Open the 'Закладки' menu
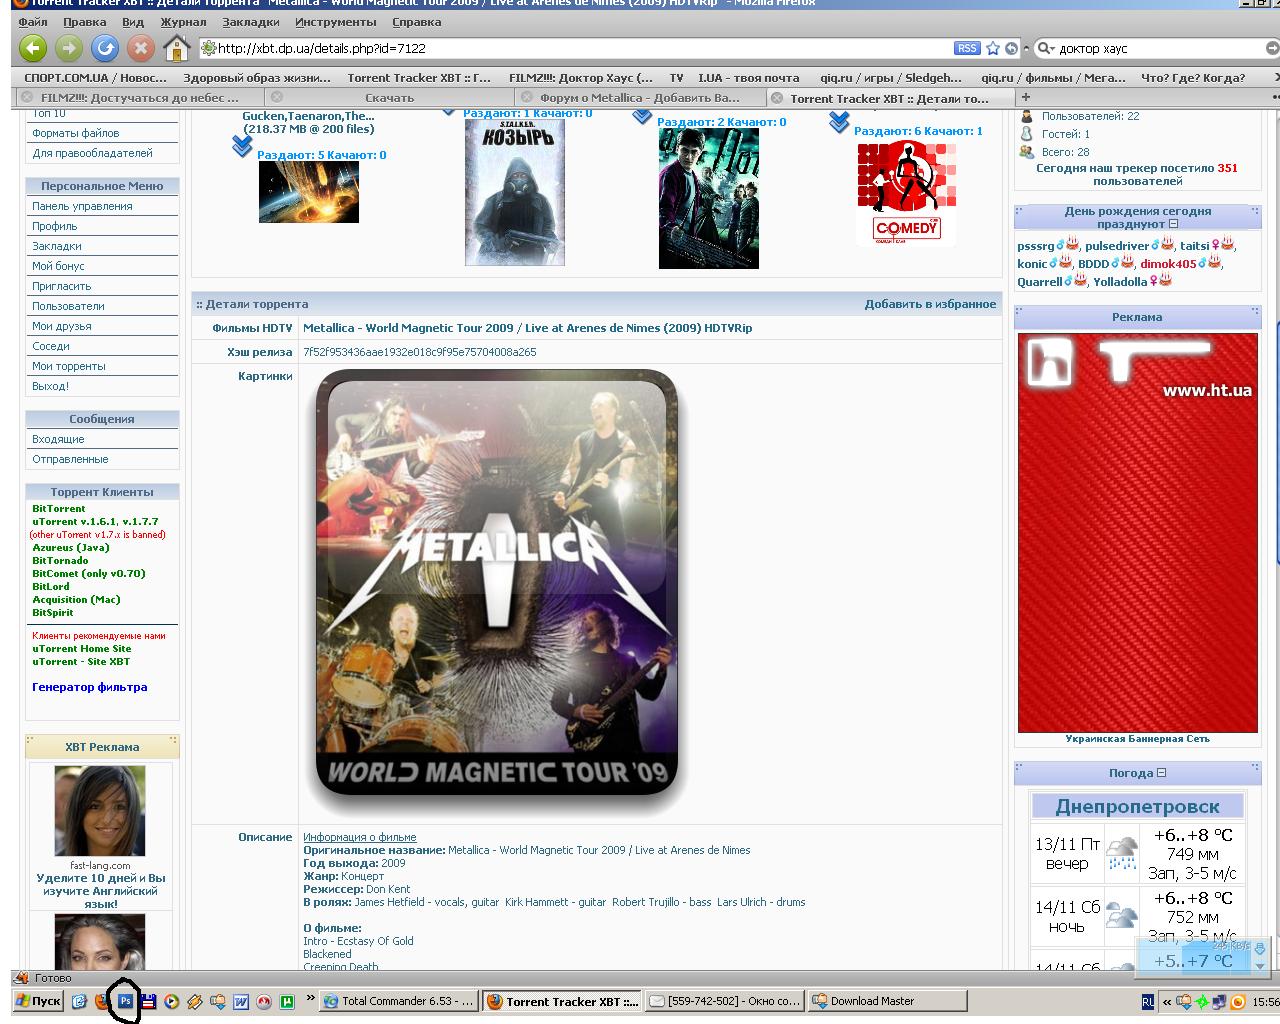 click(251, 21)
